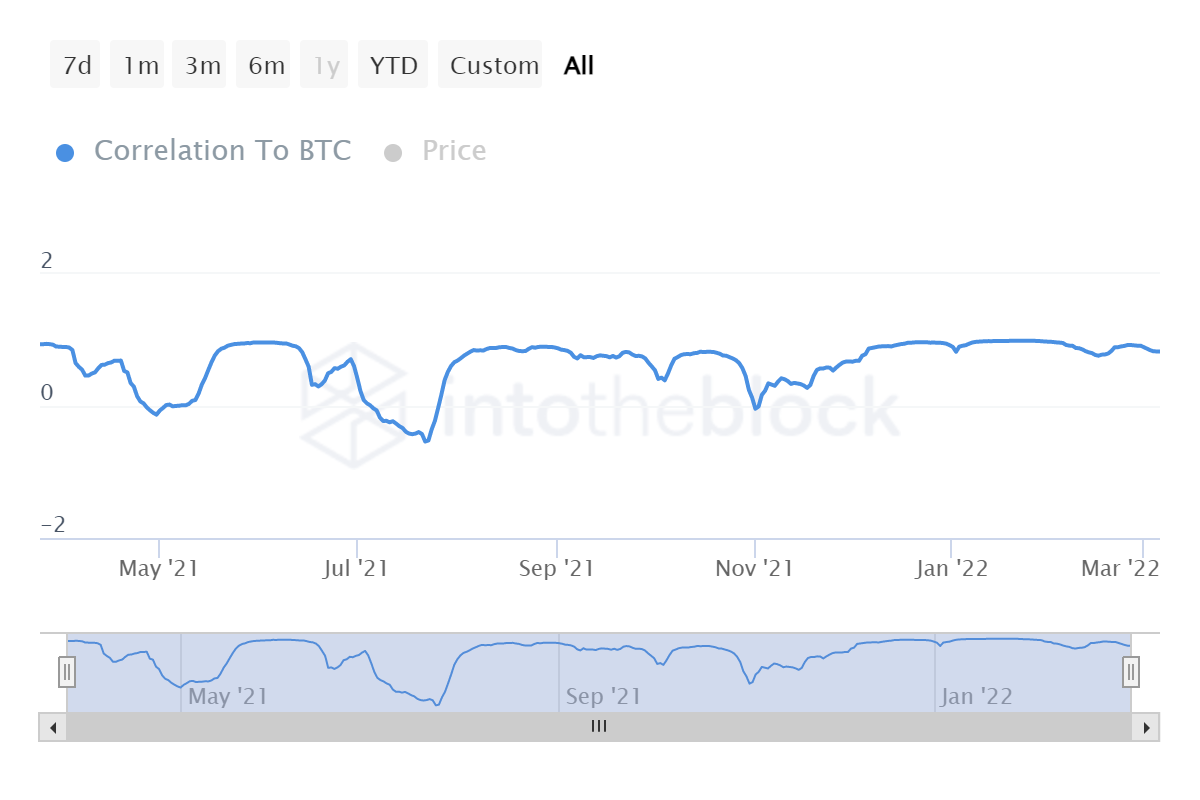The image size is (1200, 800).
Task: Switch to the 7d time range
Action: coord(75,64)
